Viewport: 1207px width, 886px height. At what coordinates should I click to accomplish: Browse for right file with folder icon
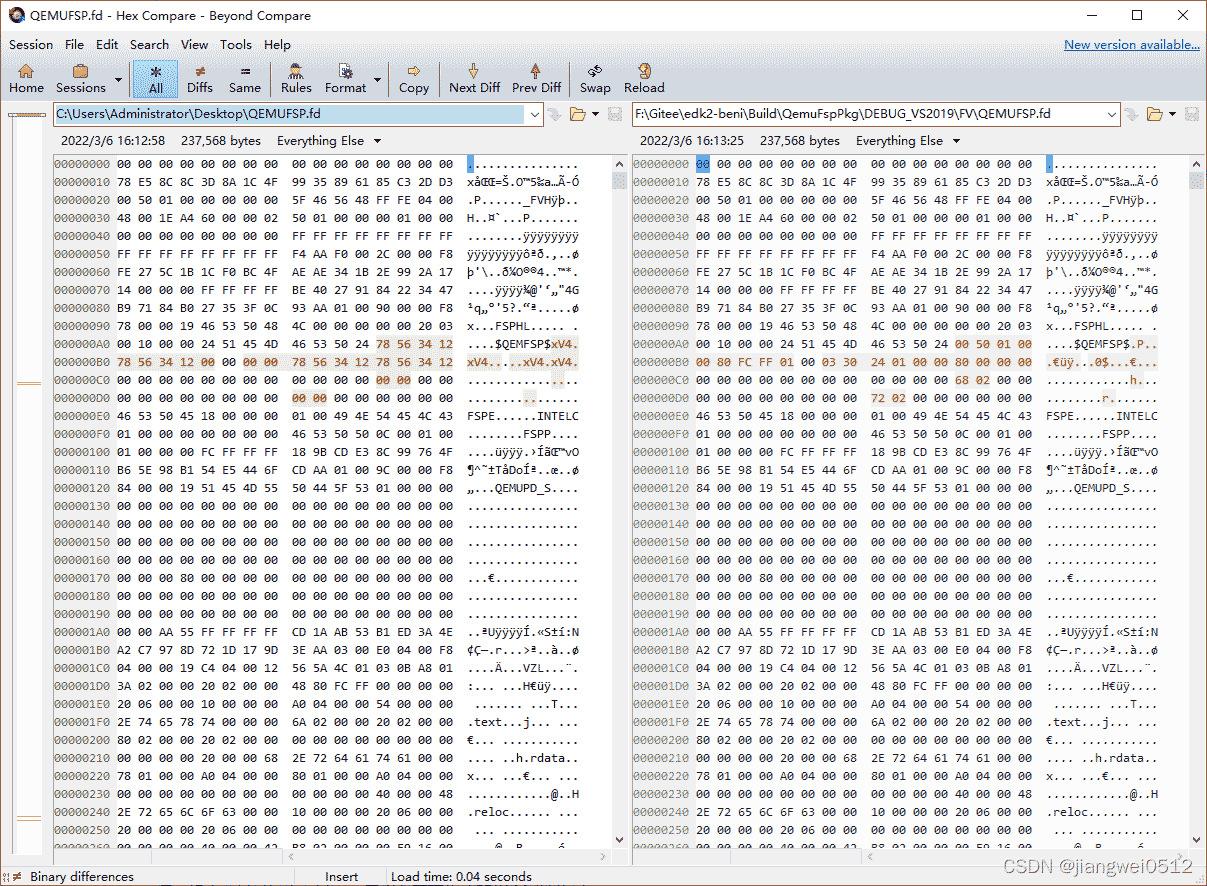pyautogui.click(x=1154, y=114)
